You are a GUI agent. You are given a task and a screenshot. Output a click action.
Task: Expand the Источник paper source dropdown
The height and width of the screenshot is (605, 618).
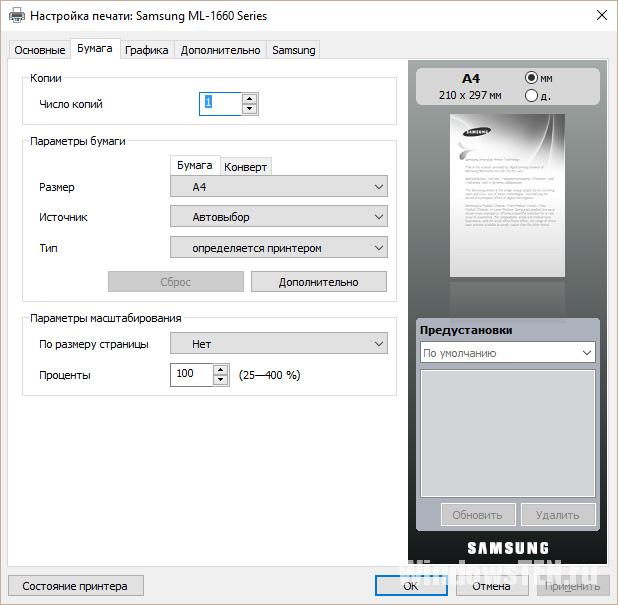tap(278, 217)
